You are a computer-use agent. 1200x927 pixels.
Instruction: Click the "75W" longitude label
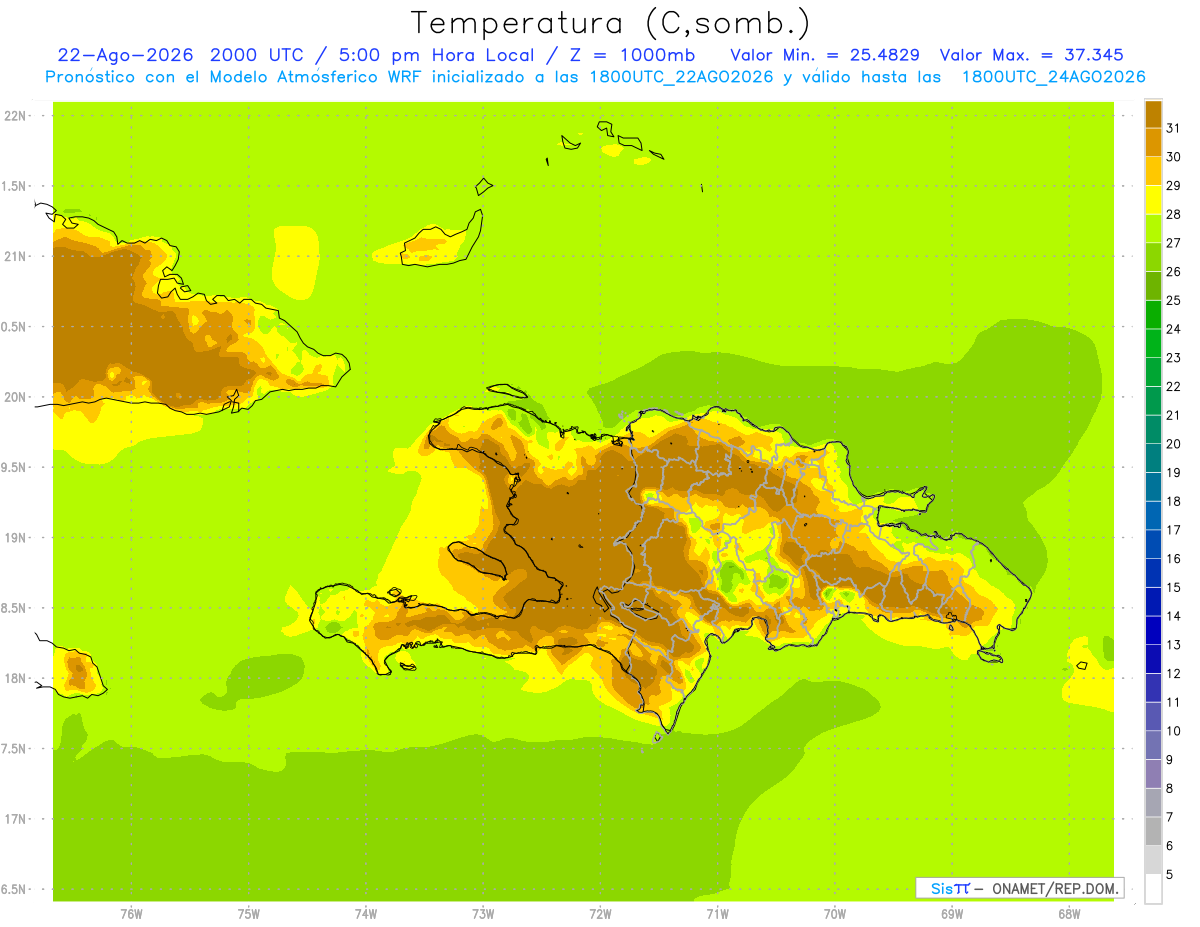click(249, 914)
